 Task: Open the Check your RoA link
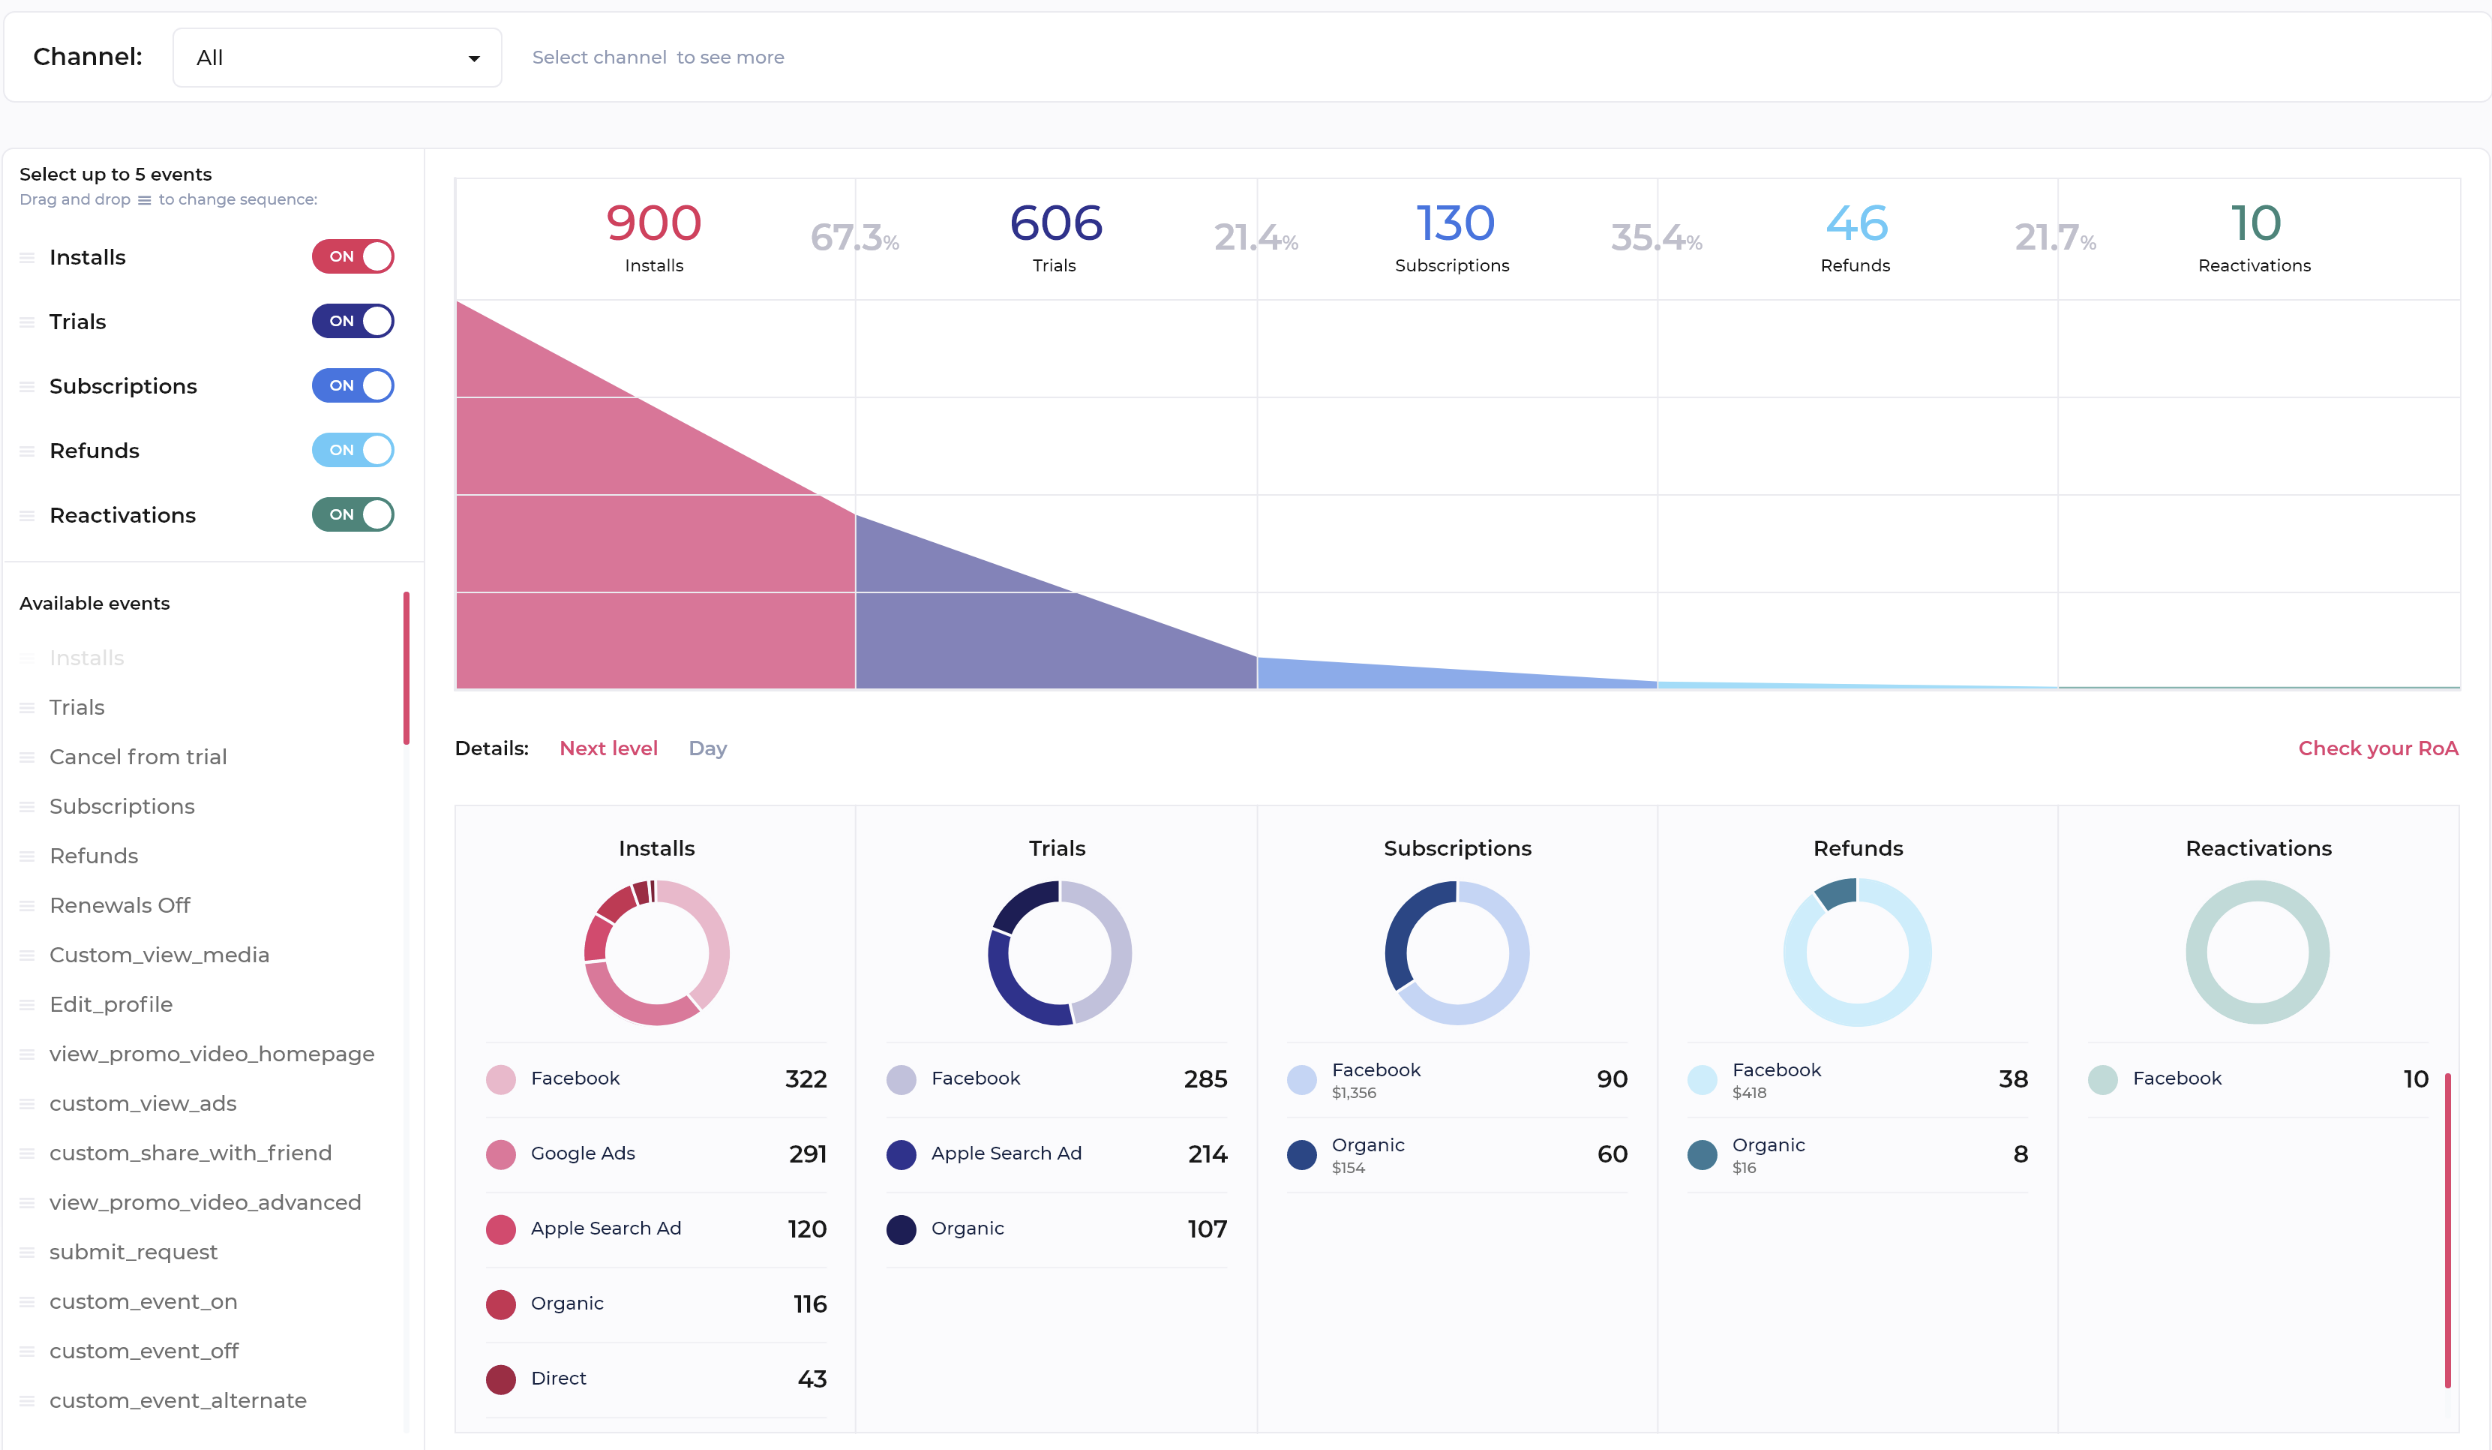click(x=2377, y=748)
